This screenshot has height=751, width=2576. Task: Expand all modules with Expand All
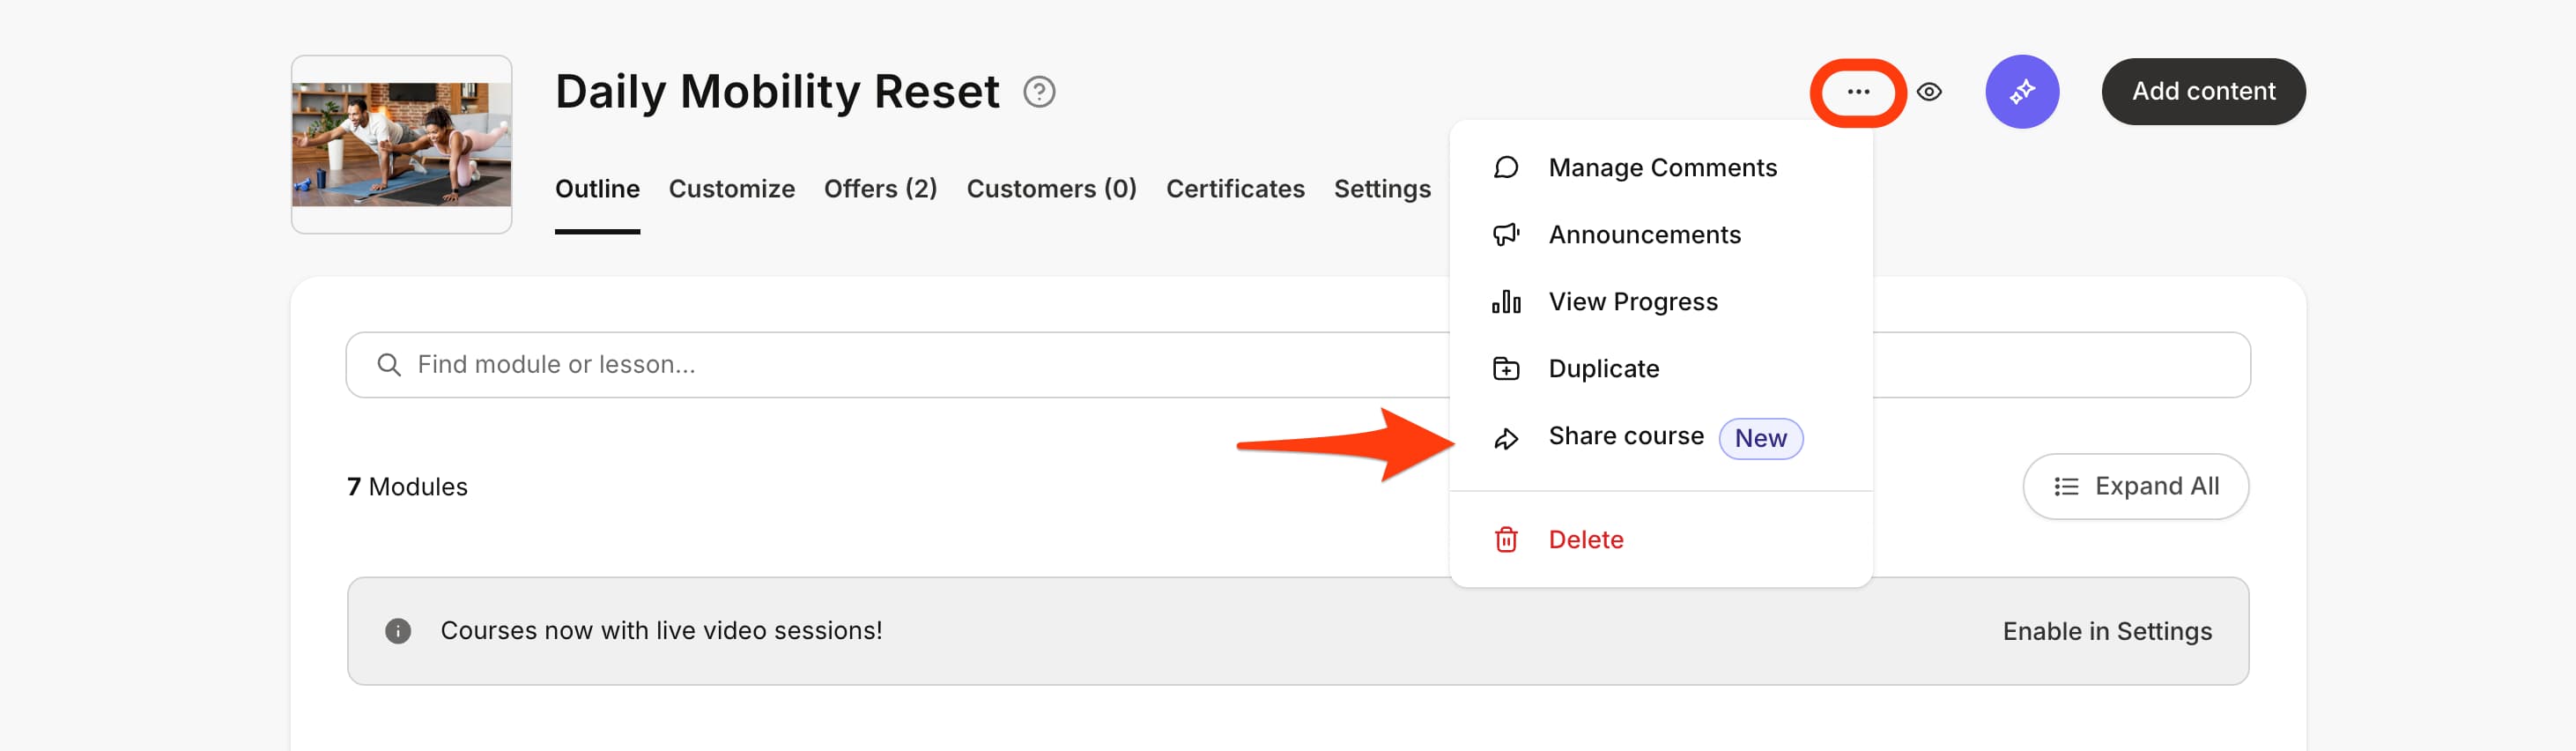(2135, 487)
